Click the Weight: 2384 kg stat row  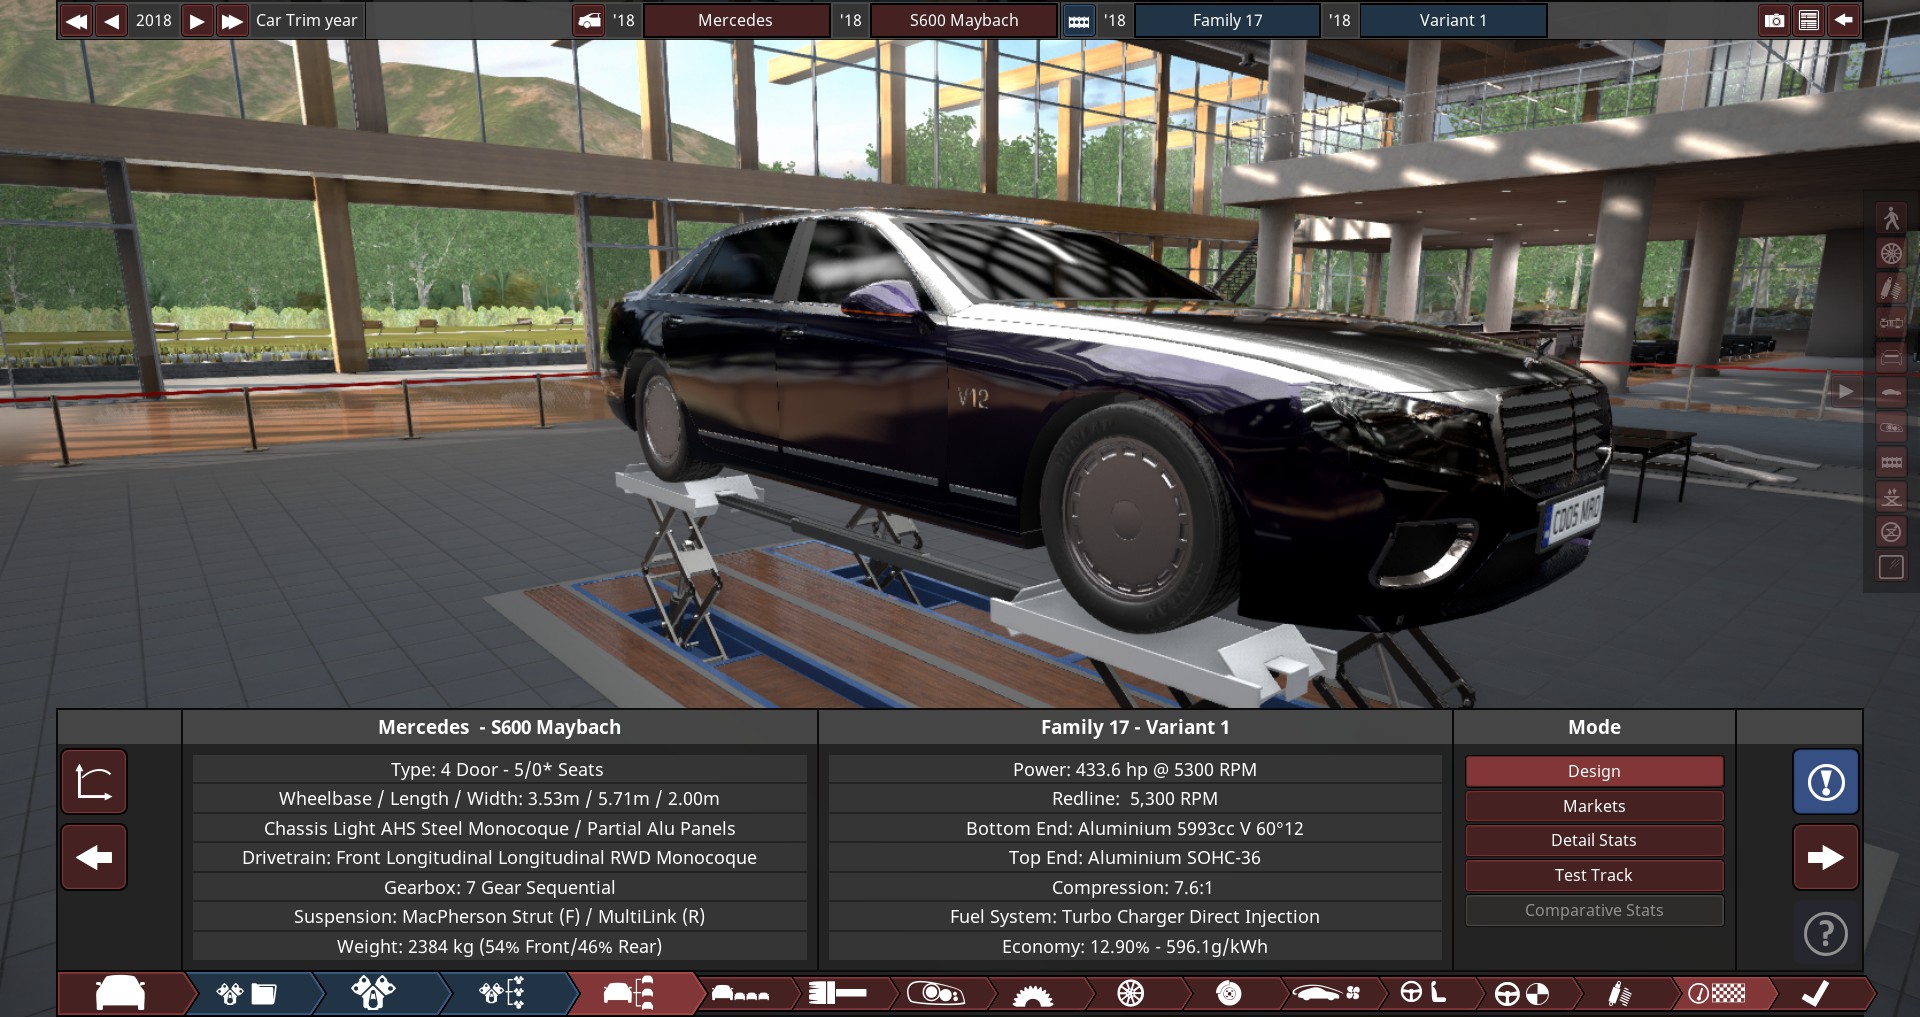[x=499, y=946]
